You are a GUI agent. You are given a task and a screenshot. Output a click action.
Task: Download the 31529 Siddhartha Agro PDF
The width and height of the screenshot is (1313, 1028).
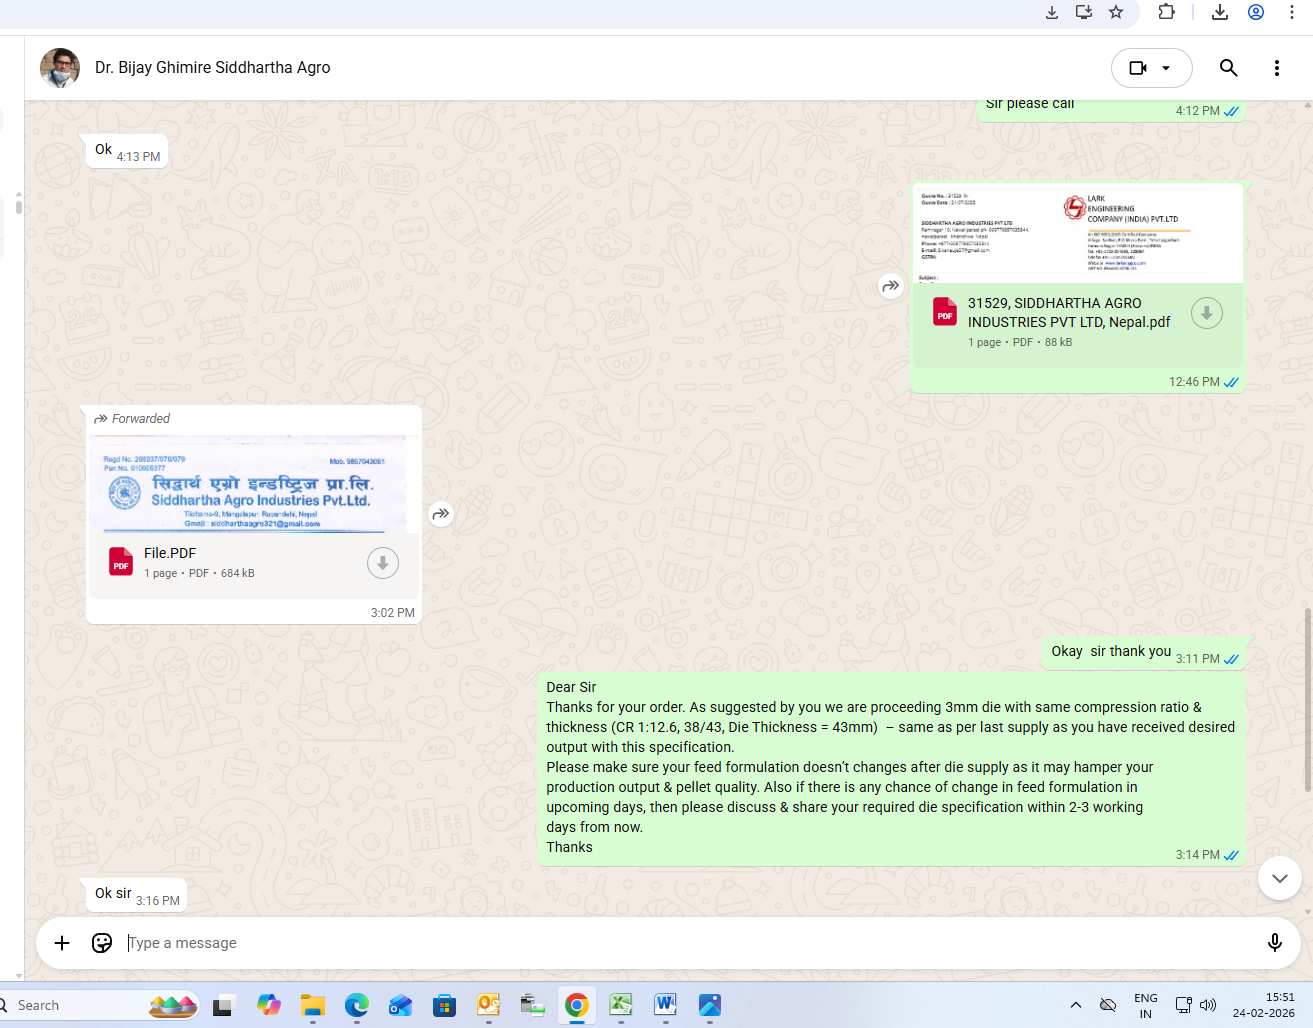tap(1206, 313)
